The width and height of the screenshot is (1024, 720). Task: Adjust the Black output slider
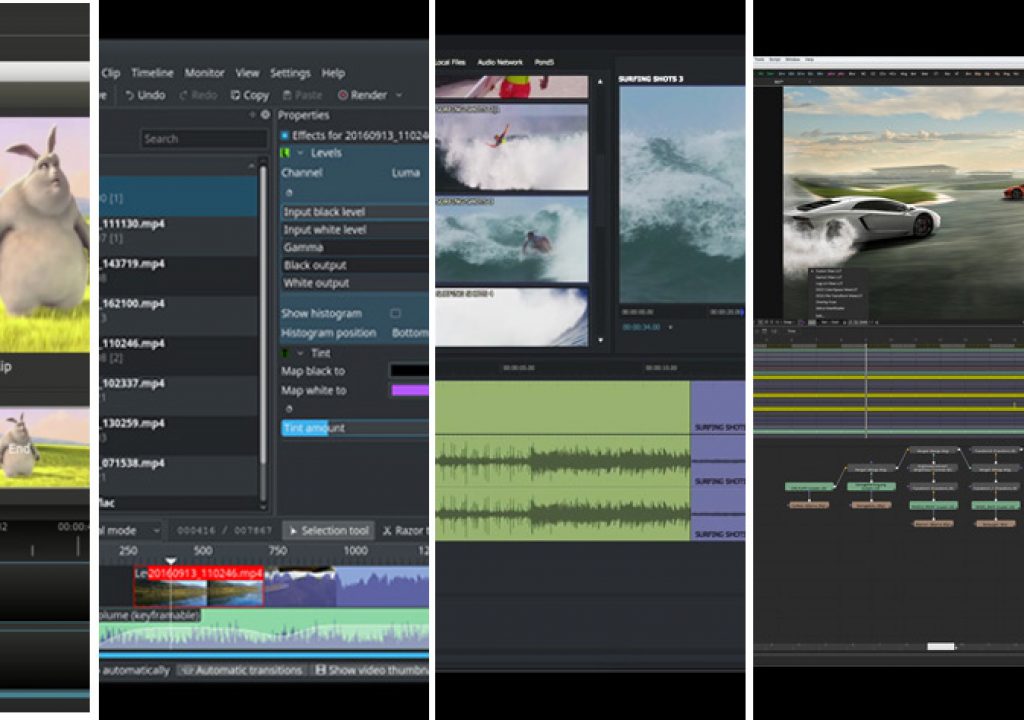(x=355, y=265)
